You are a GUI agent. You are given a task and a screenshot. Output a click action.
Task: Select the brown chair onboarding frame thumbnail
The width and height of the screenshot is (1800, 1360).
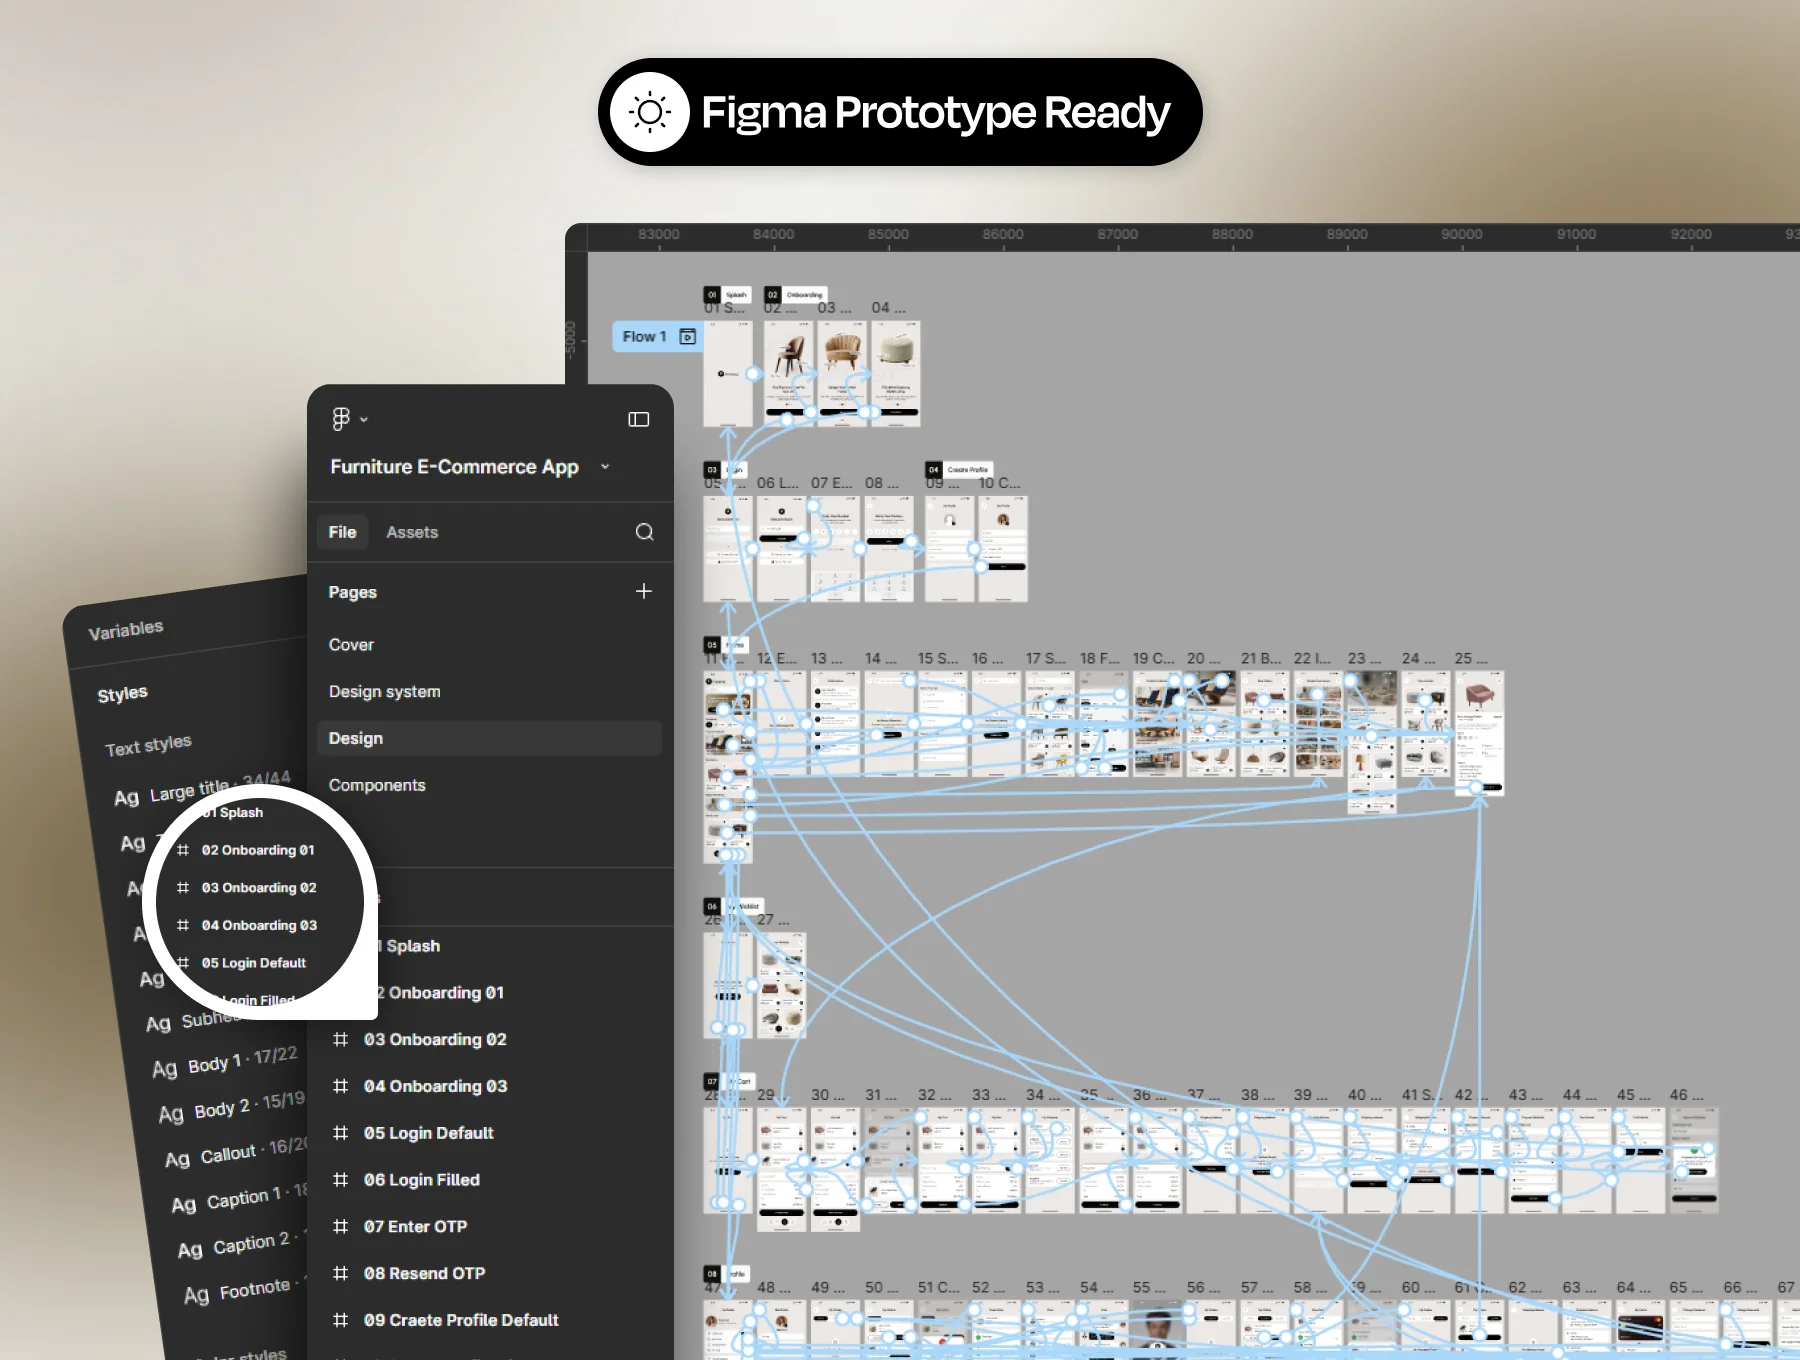[x=788, y=373]
